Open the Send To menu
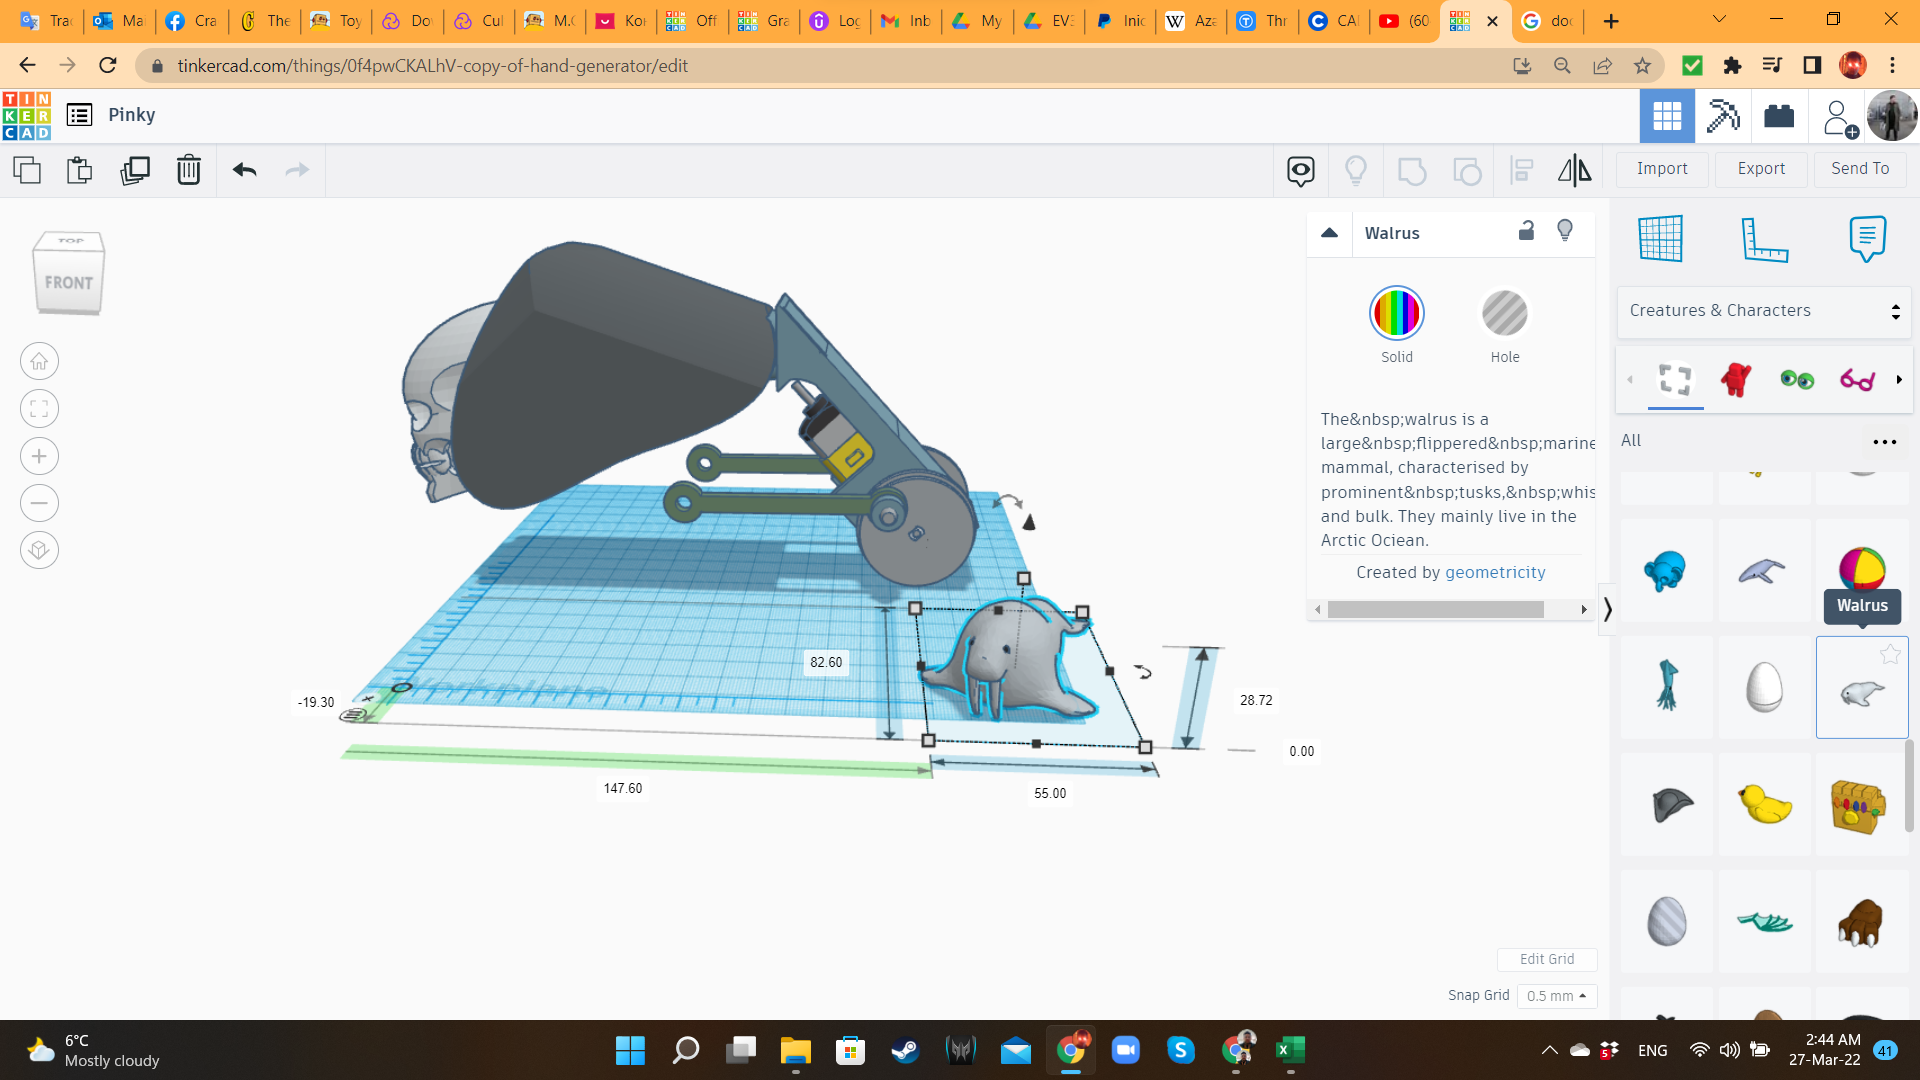The height and width of the screenshot is (1080, 1920). 1859,169
